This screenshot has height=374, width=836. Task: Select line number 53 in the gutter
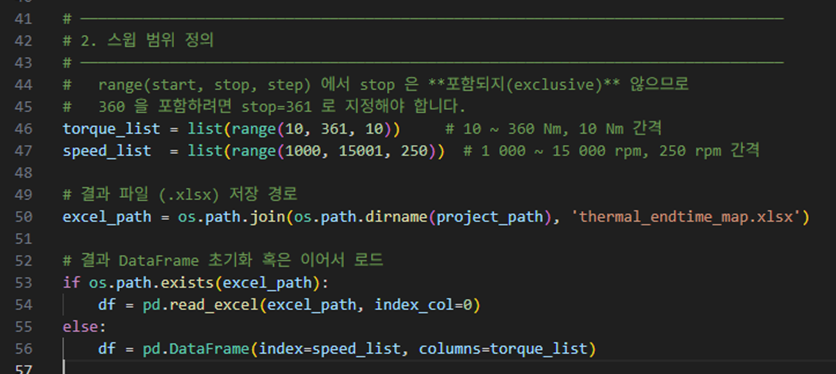pyautogui.click(x=22, y=283)
